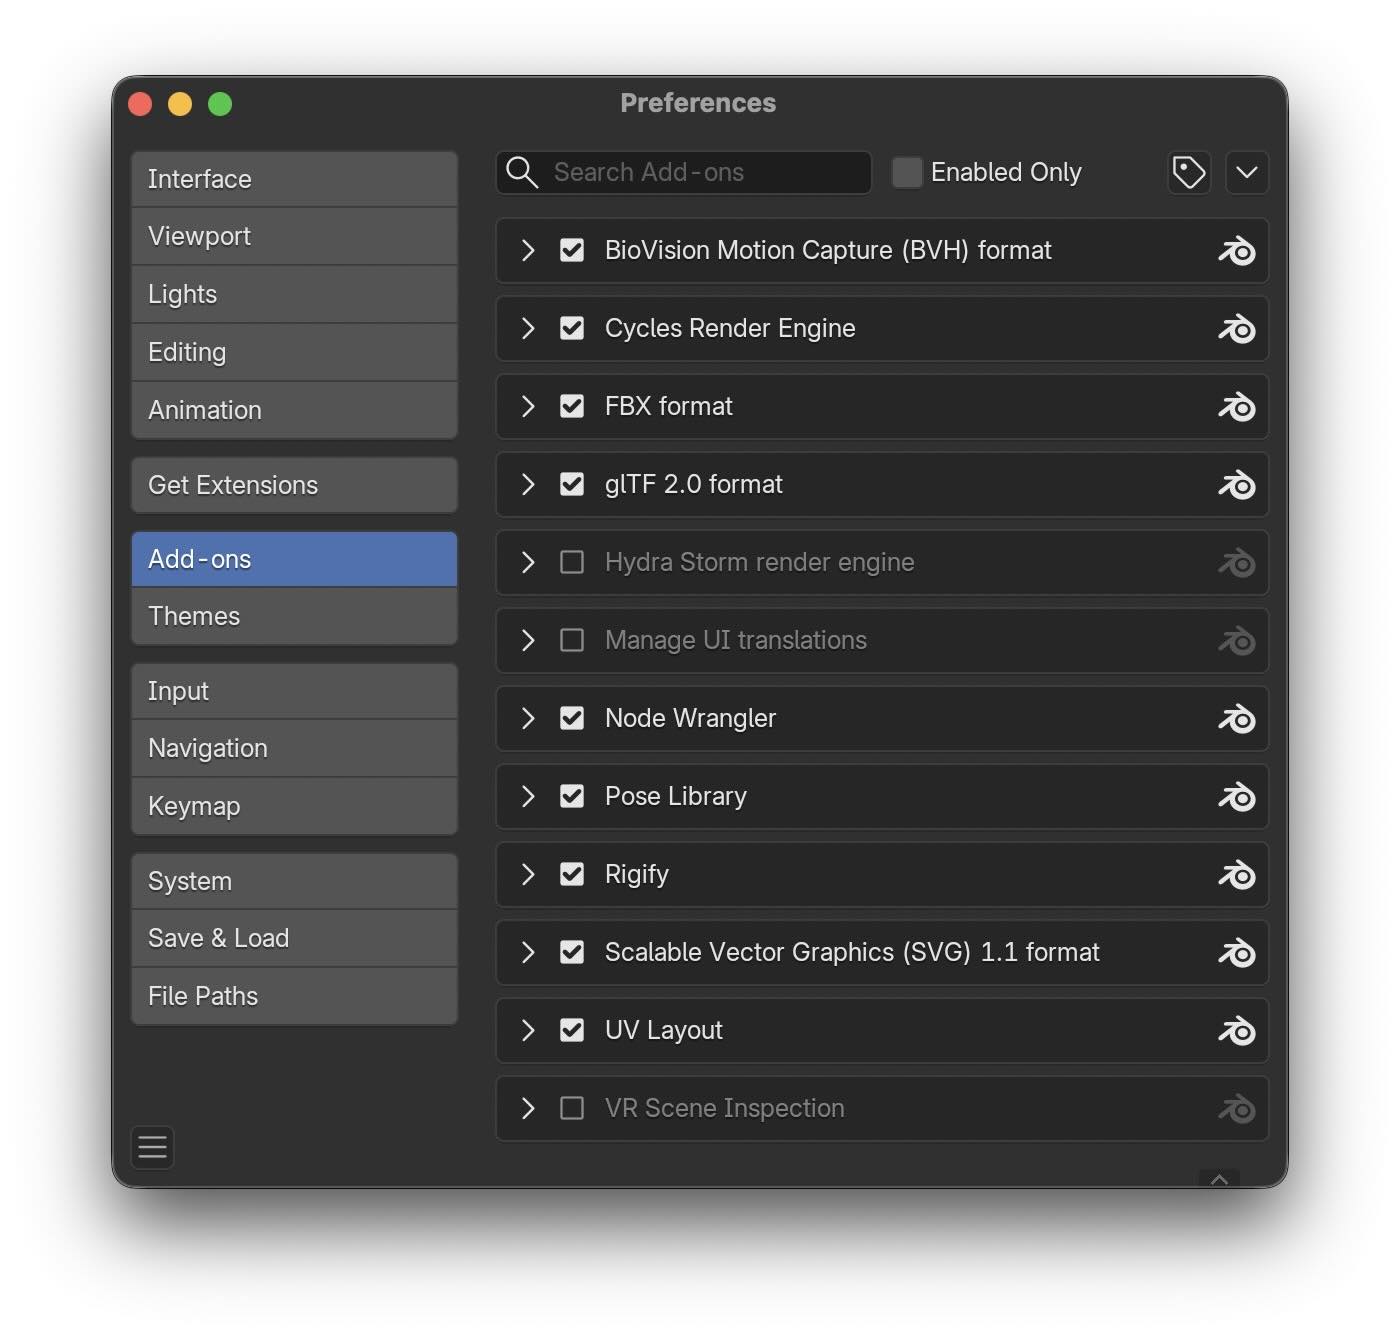Open the add-ons settings dropdown arrow
Screen dimensions: 1400x1336
click(1246, 173)
